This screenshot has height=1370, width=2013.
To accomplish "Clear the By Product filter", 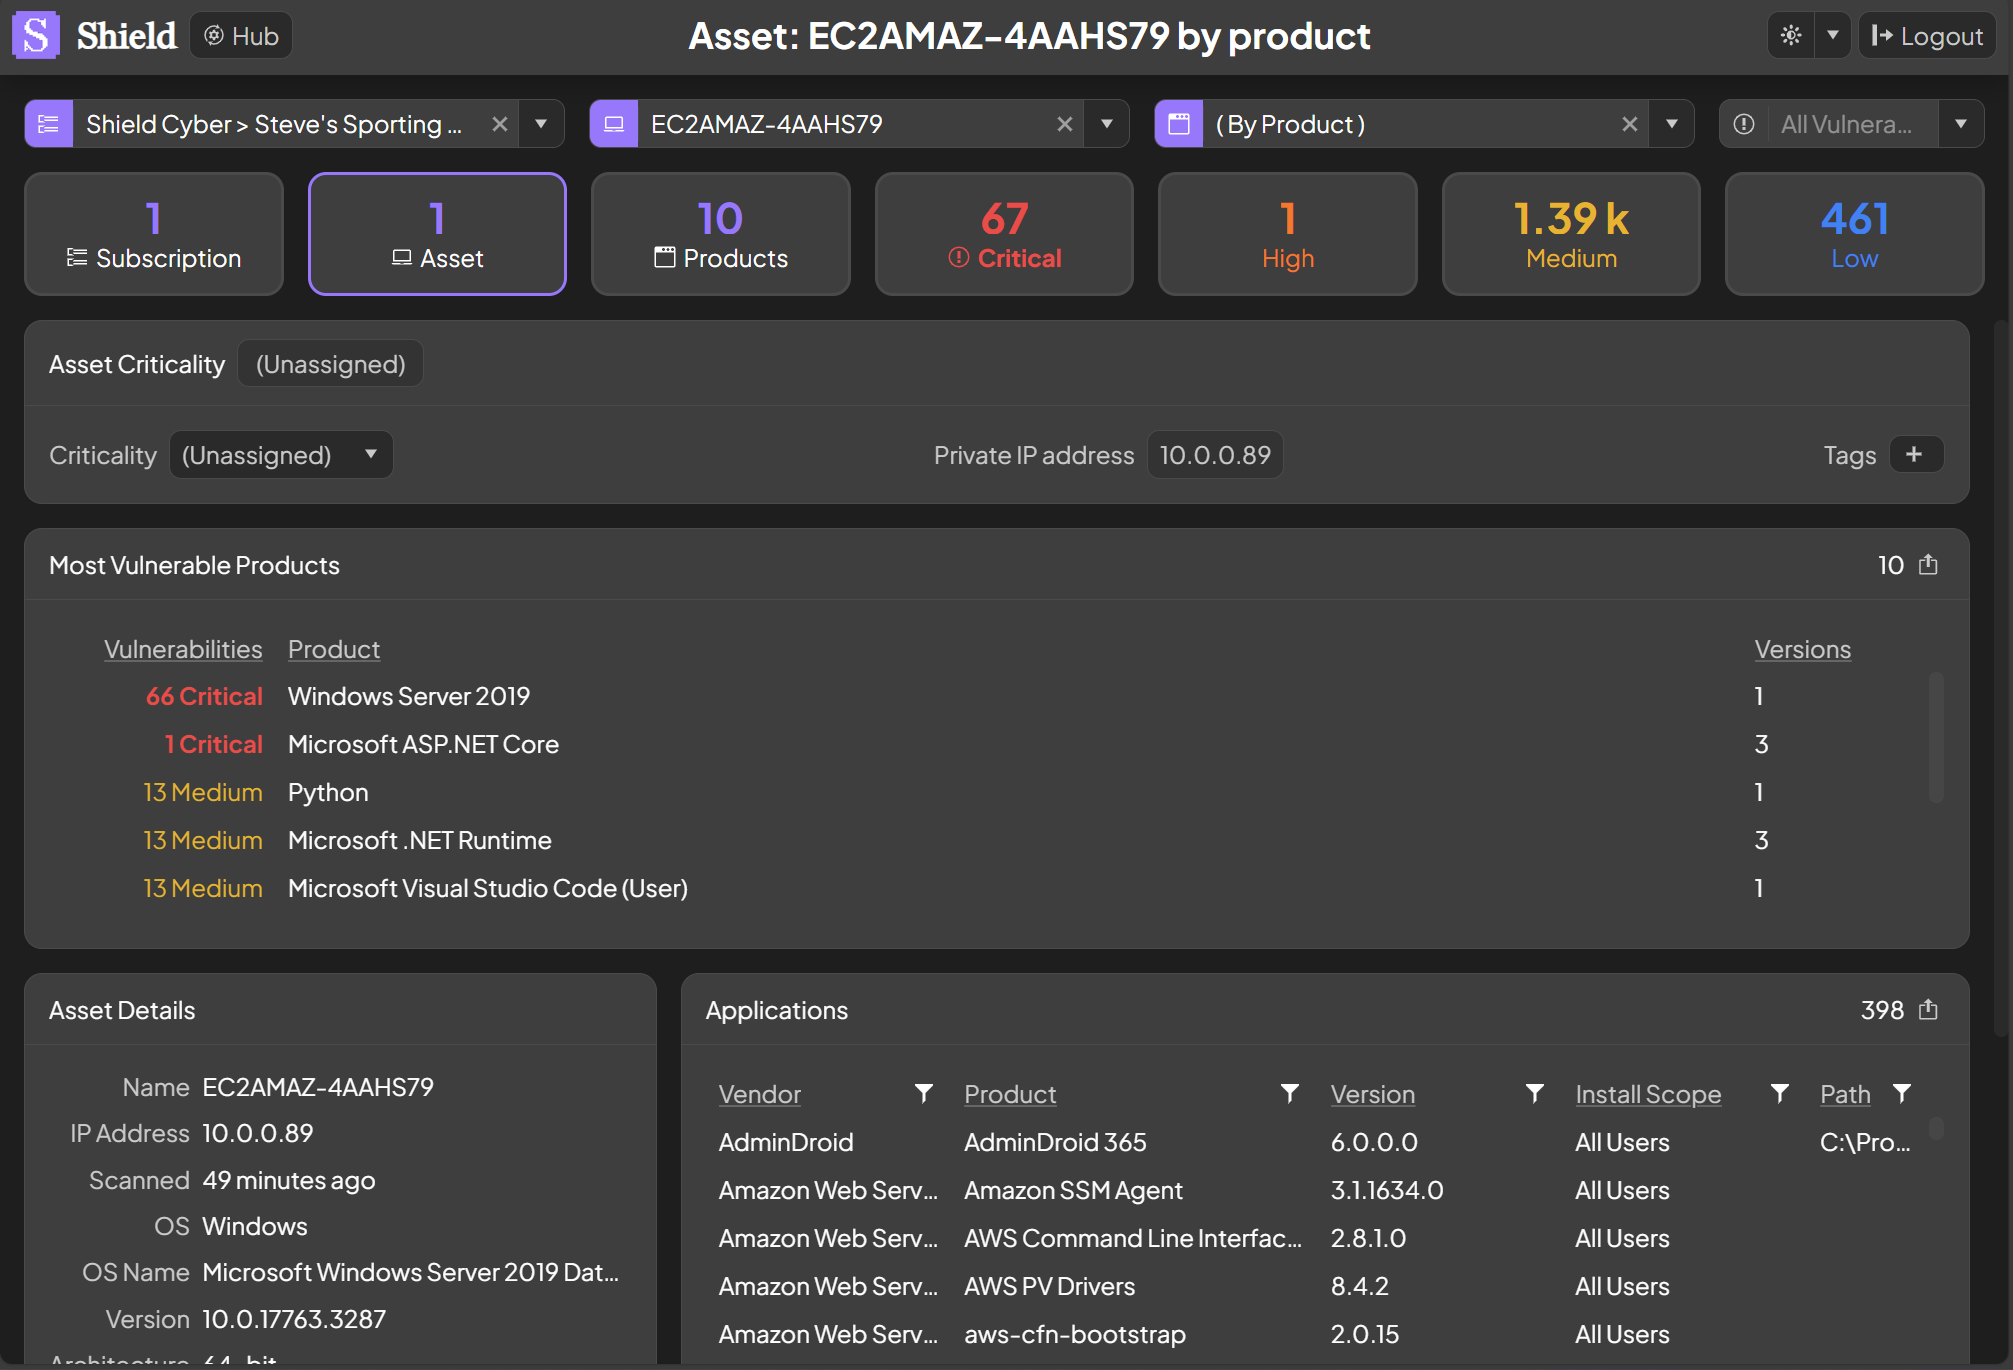I will point(1630,124).
